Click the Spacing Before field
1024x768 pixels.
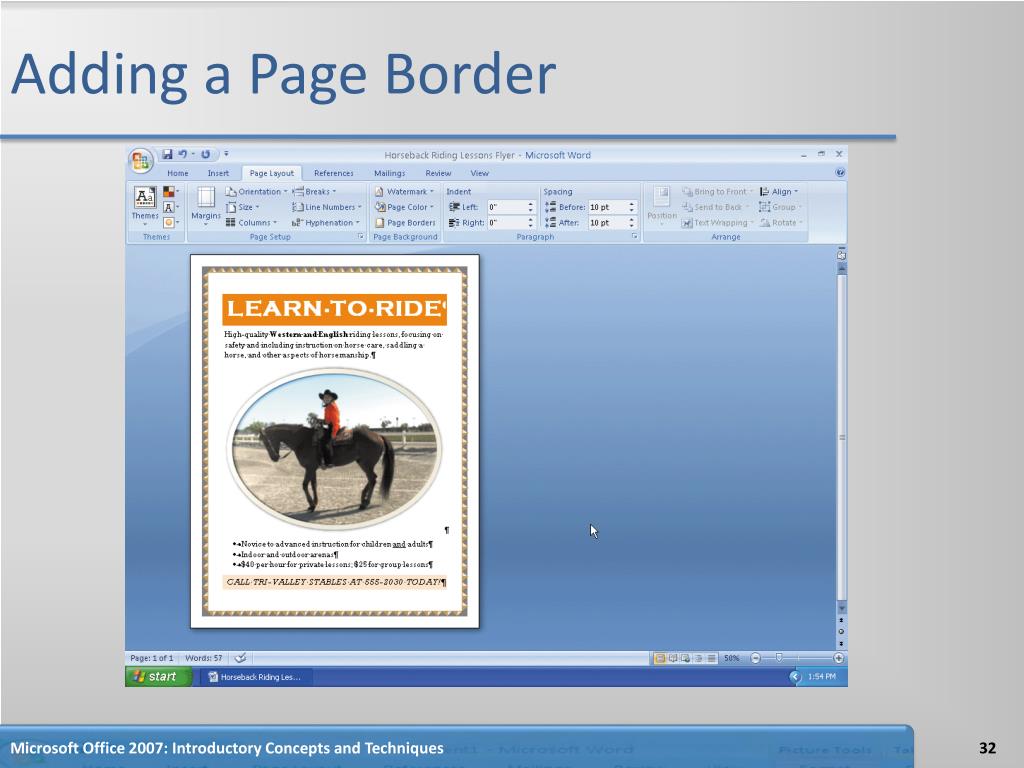pos(607,207)
